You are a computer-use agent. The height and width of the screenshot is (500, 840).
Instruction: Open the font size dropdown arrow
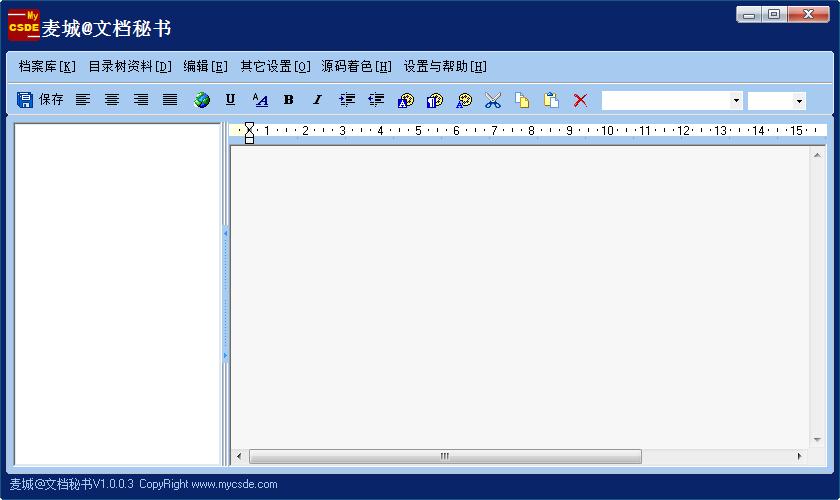(799, 101)
